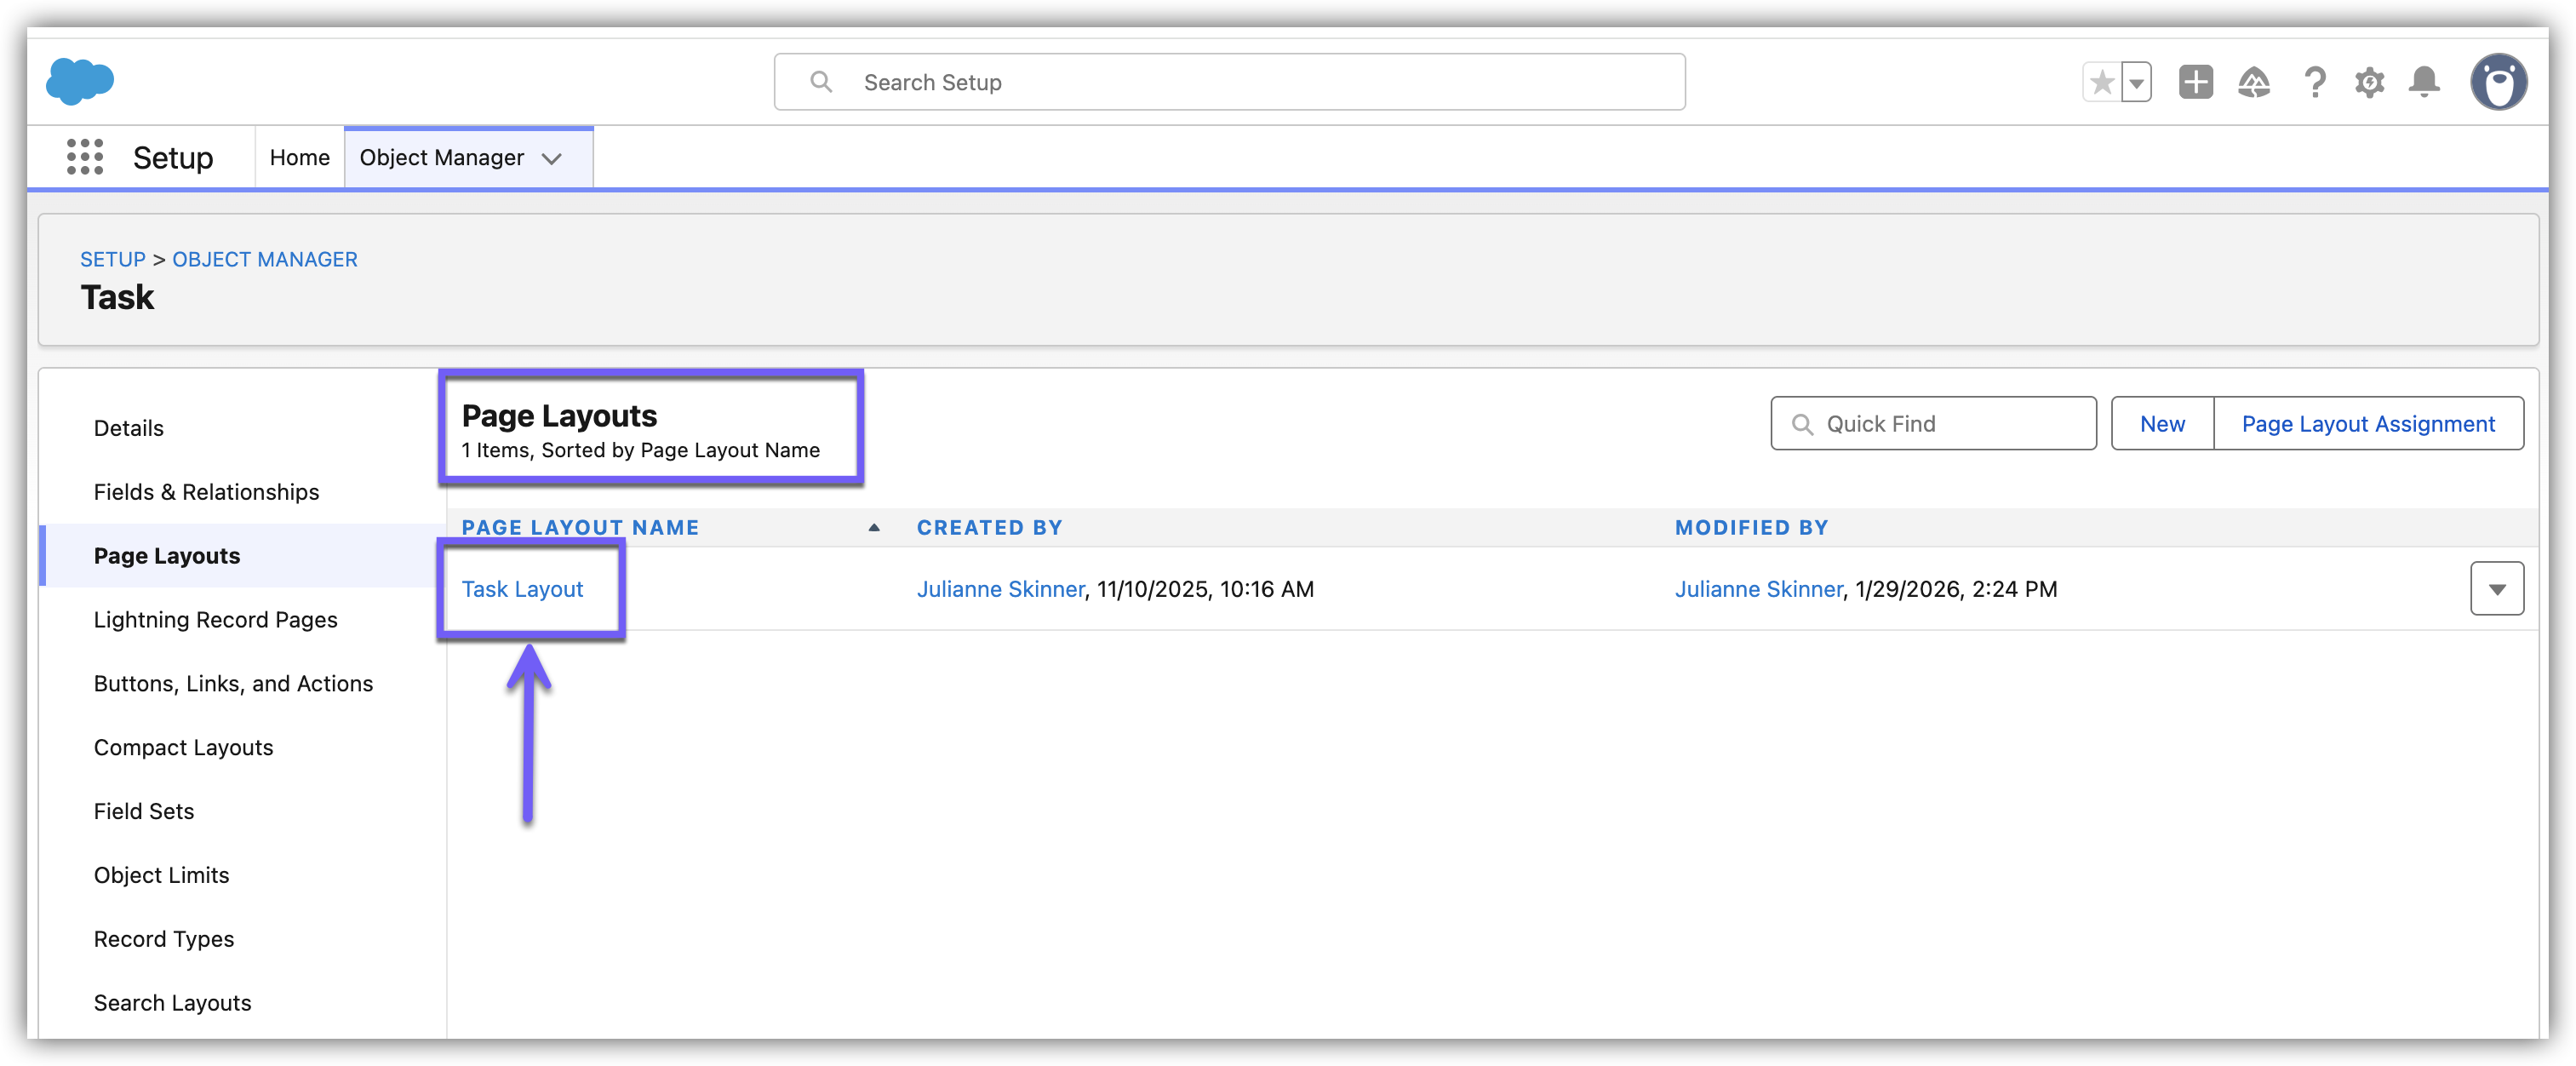Open the Trailhead guidance icon
Image resolution: width=2576 pixels, height=1066 pixels.
pyautogui.click(x=2253, y=82)
